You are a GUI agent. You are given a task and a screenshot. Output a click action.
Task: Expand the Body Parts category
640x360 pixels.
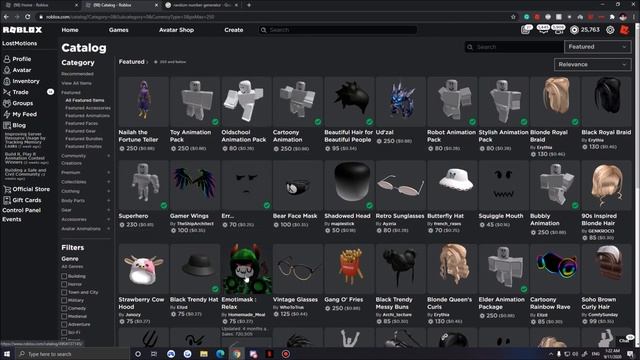pyautogui.click(x=109, y=201)
